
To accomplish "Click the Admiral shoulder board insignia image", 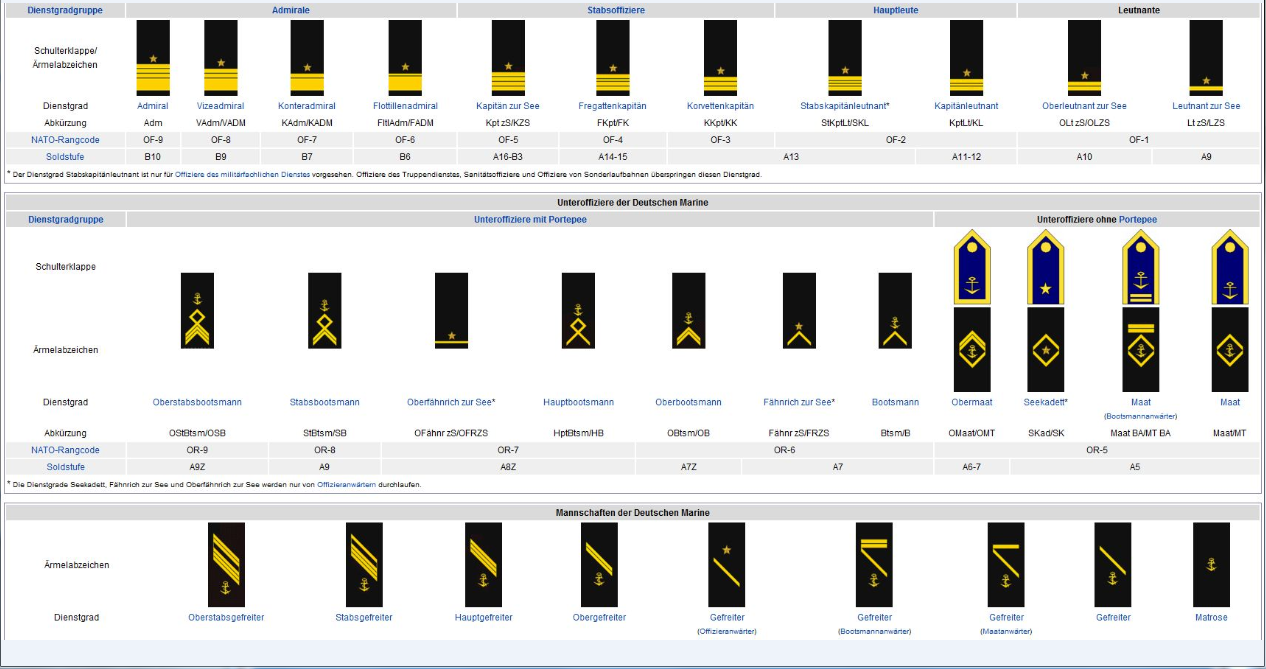I will [x=153, y=58].
